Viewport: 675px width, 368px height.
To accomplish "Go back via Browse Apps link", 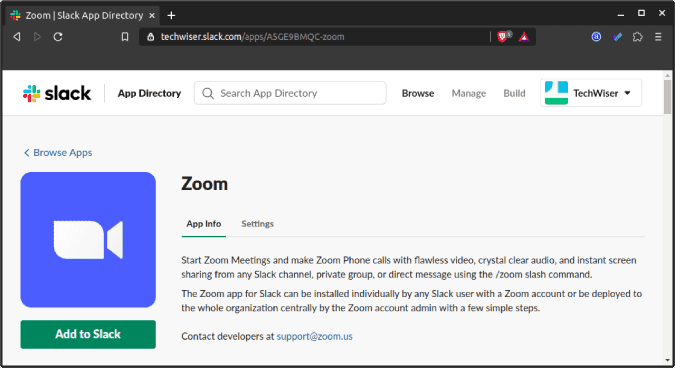I will [x=58, y=153].
